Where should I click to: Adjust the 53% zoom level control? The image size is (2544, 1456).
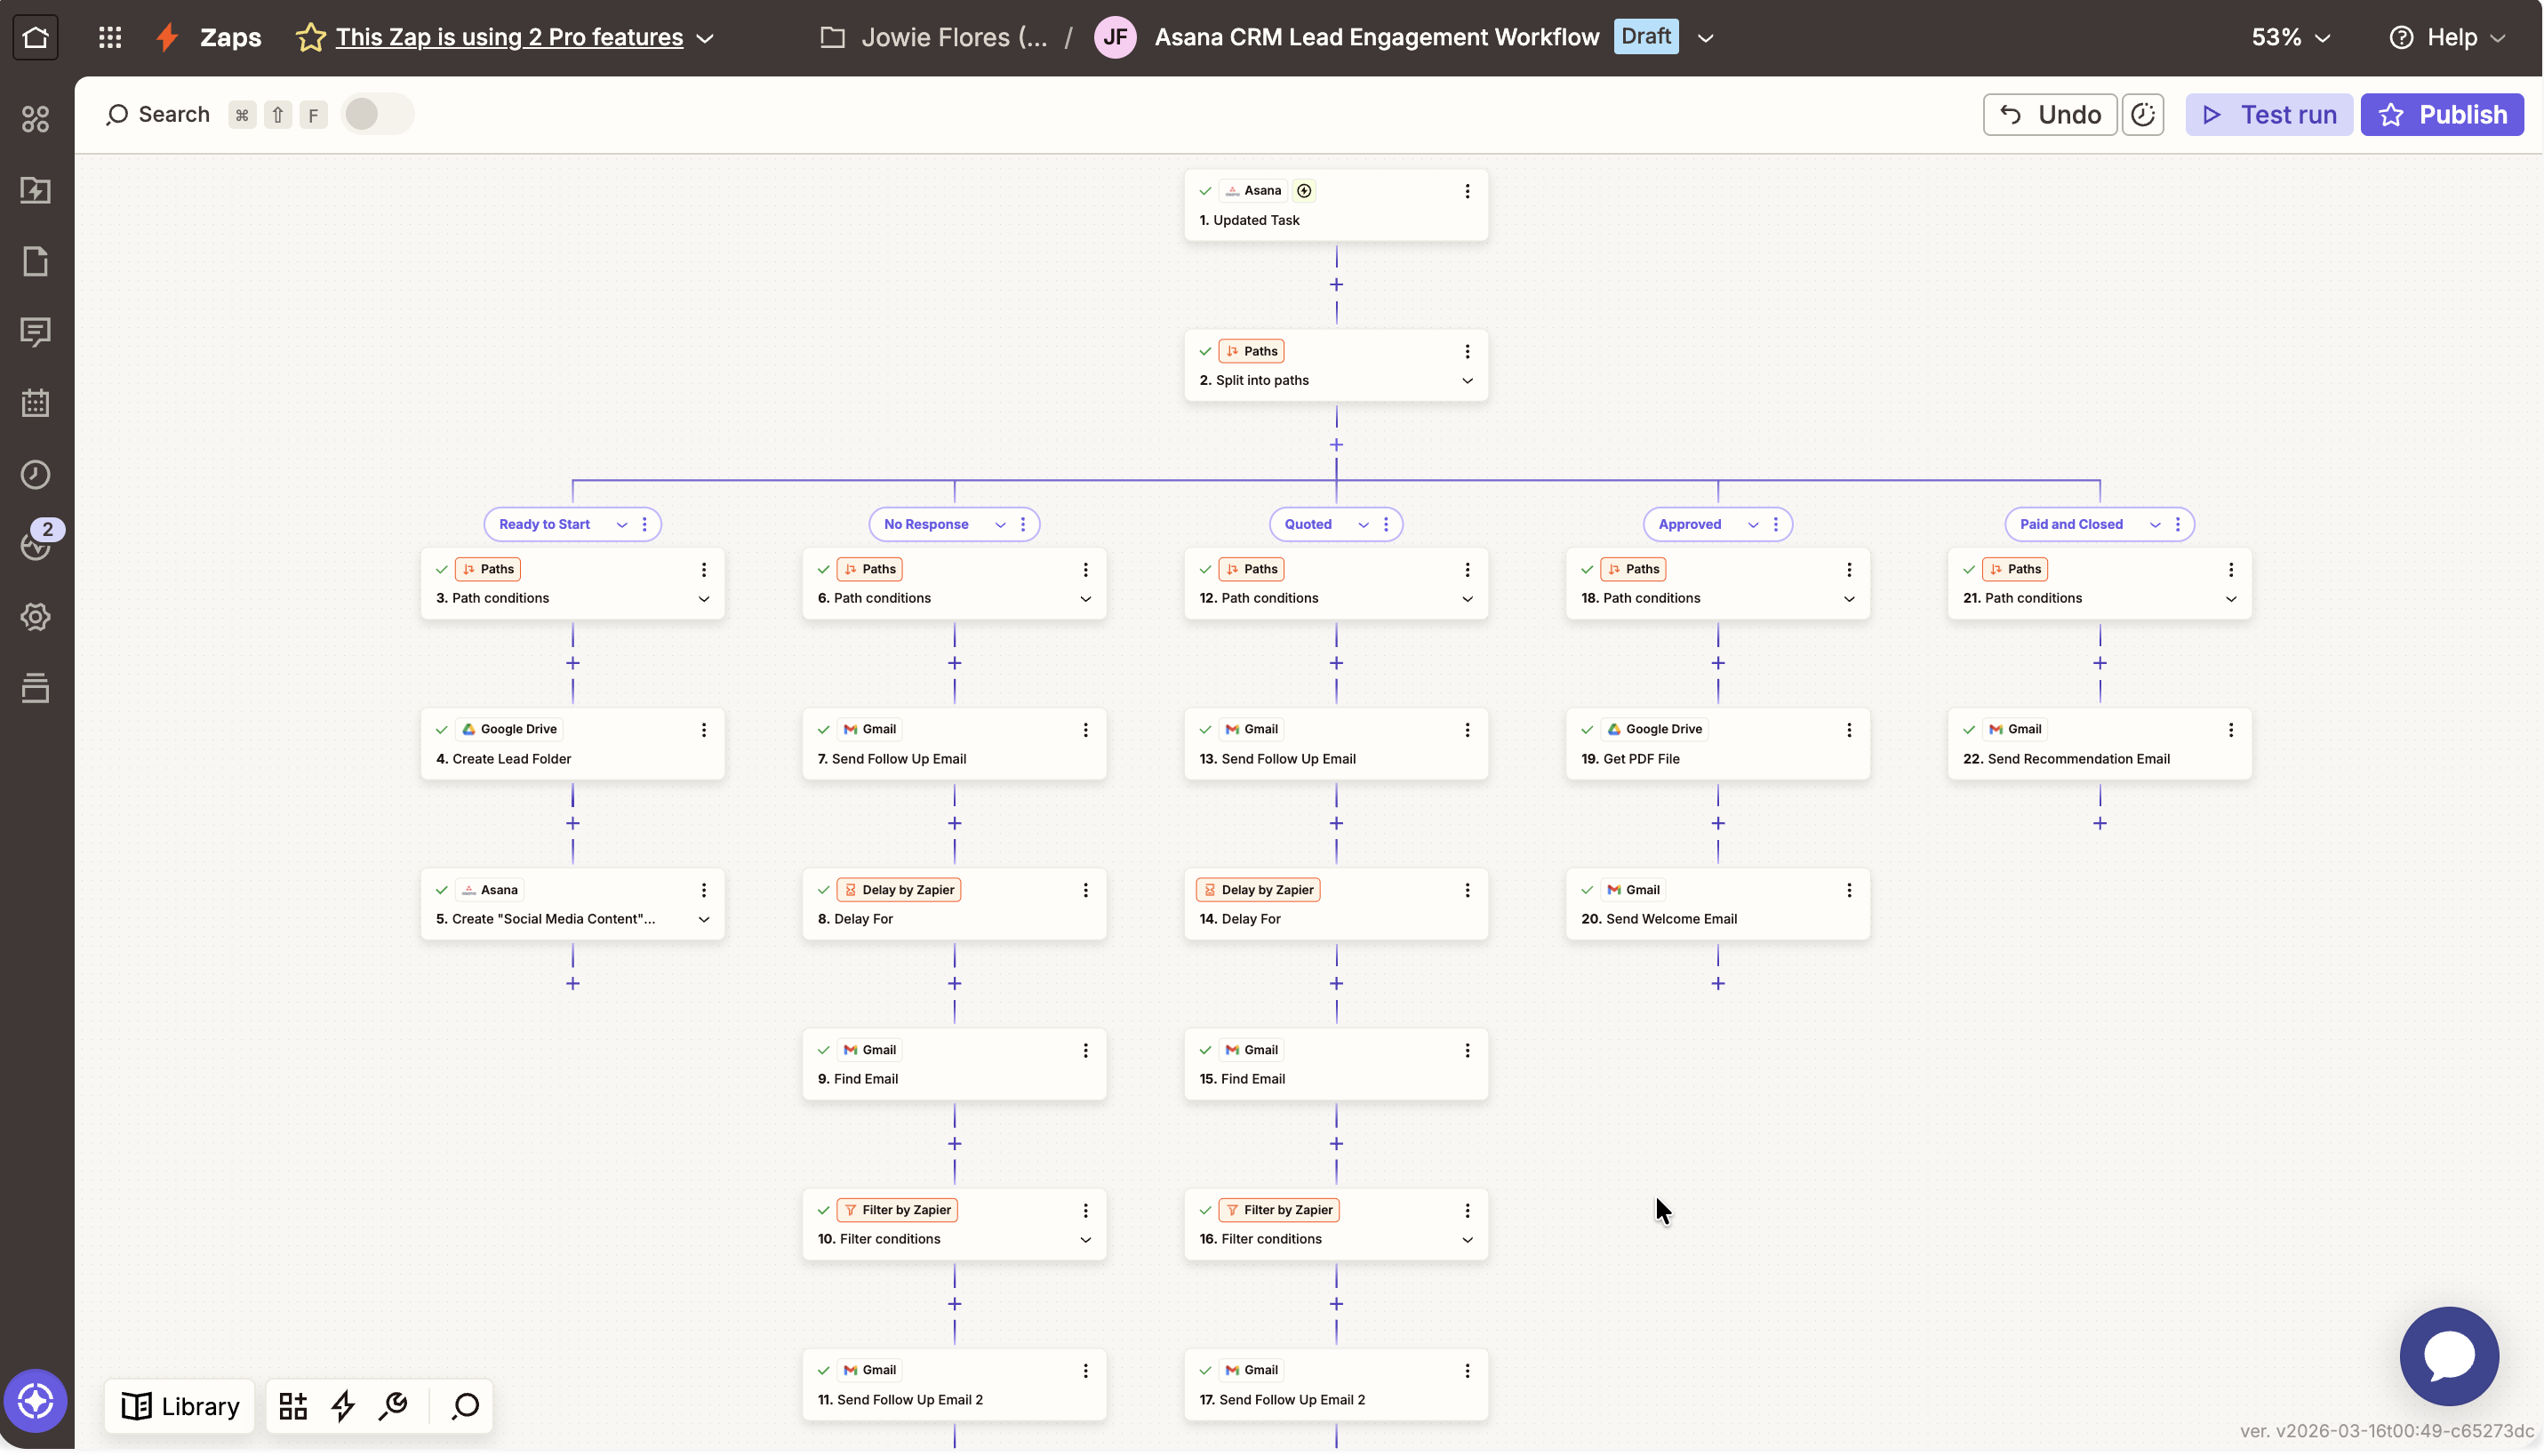click(2289, 37)
